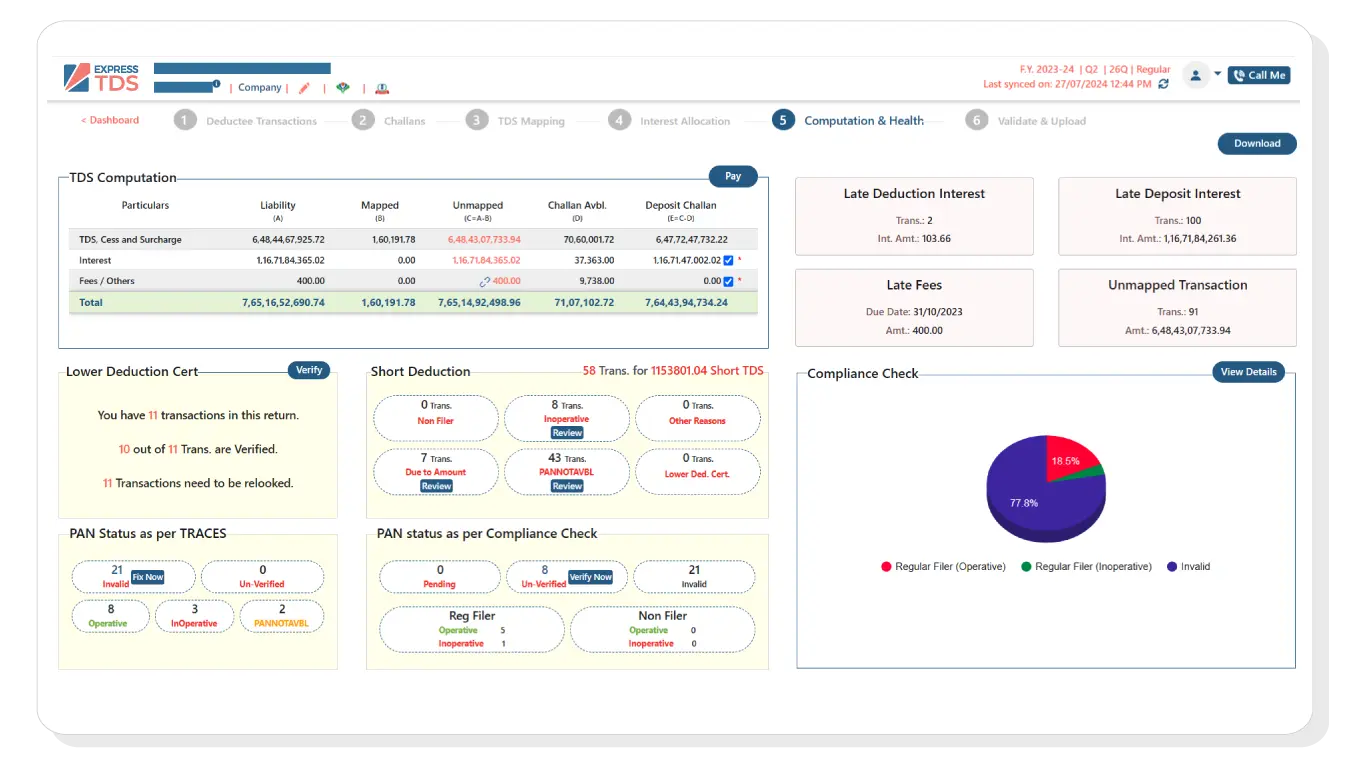The width and height of the screenshot is (1366, 768).
Task: Click the pencil edit icon next to Company
Action: 304,88
